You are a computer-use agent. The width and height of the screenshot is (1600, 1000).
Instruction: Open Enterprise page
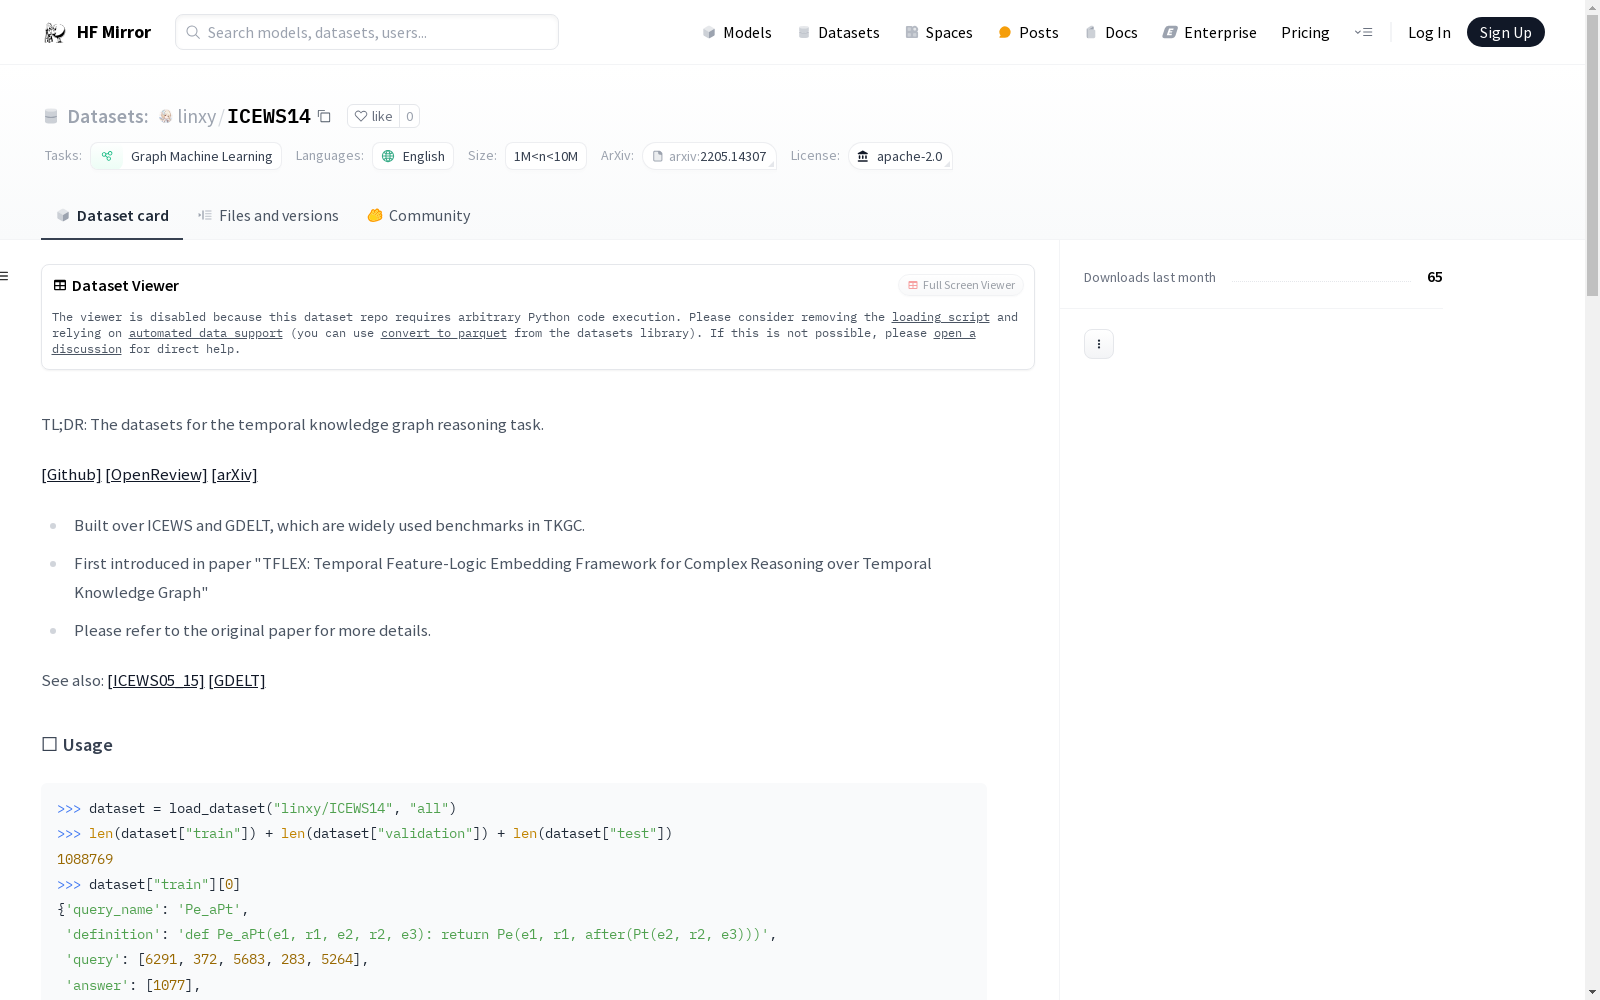[1209, 32]
